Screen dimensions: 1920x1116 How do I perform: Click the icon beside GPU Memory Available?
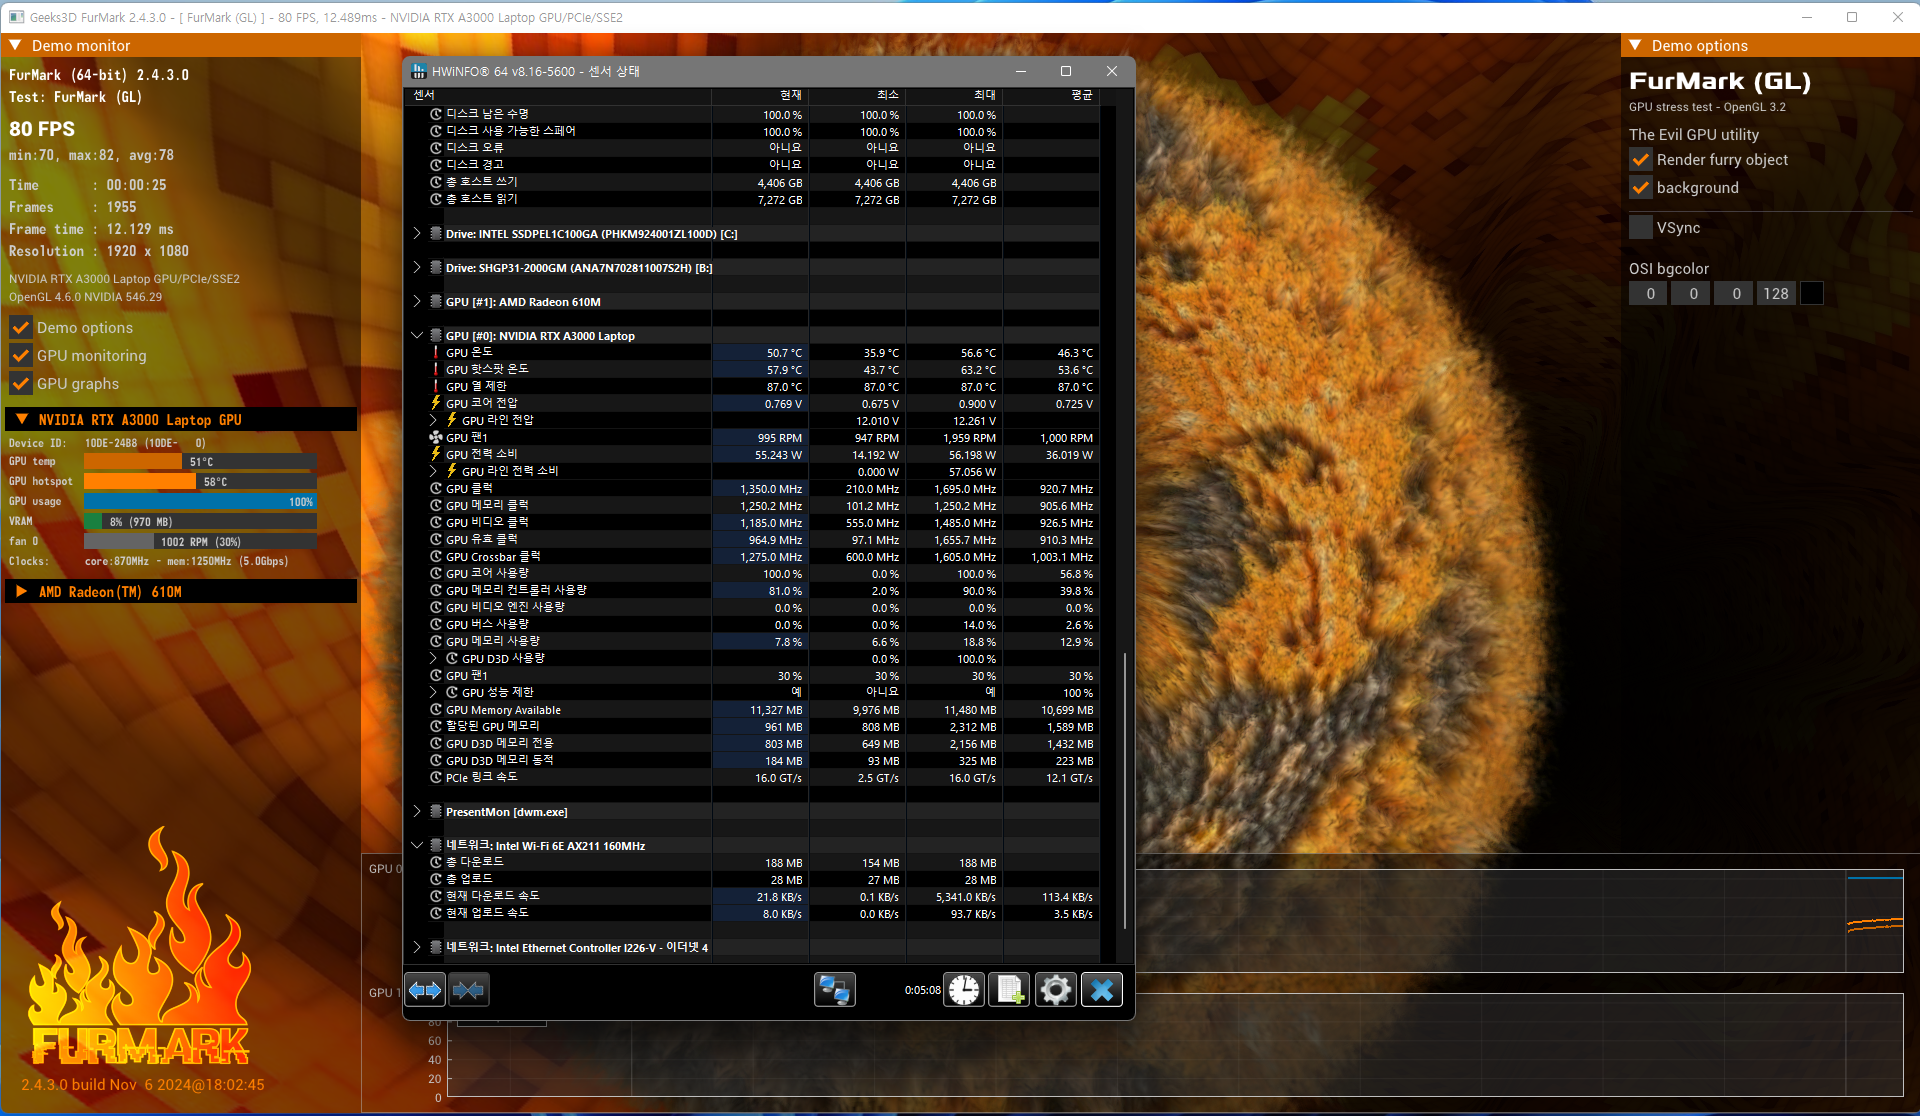click(436, 710)
